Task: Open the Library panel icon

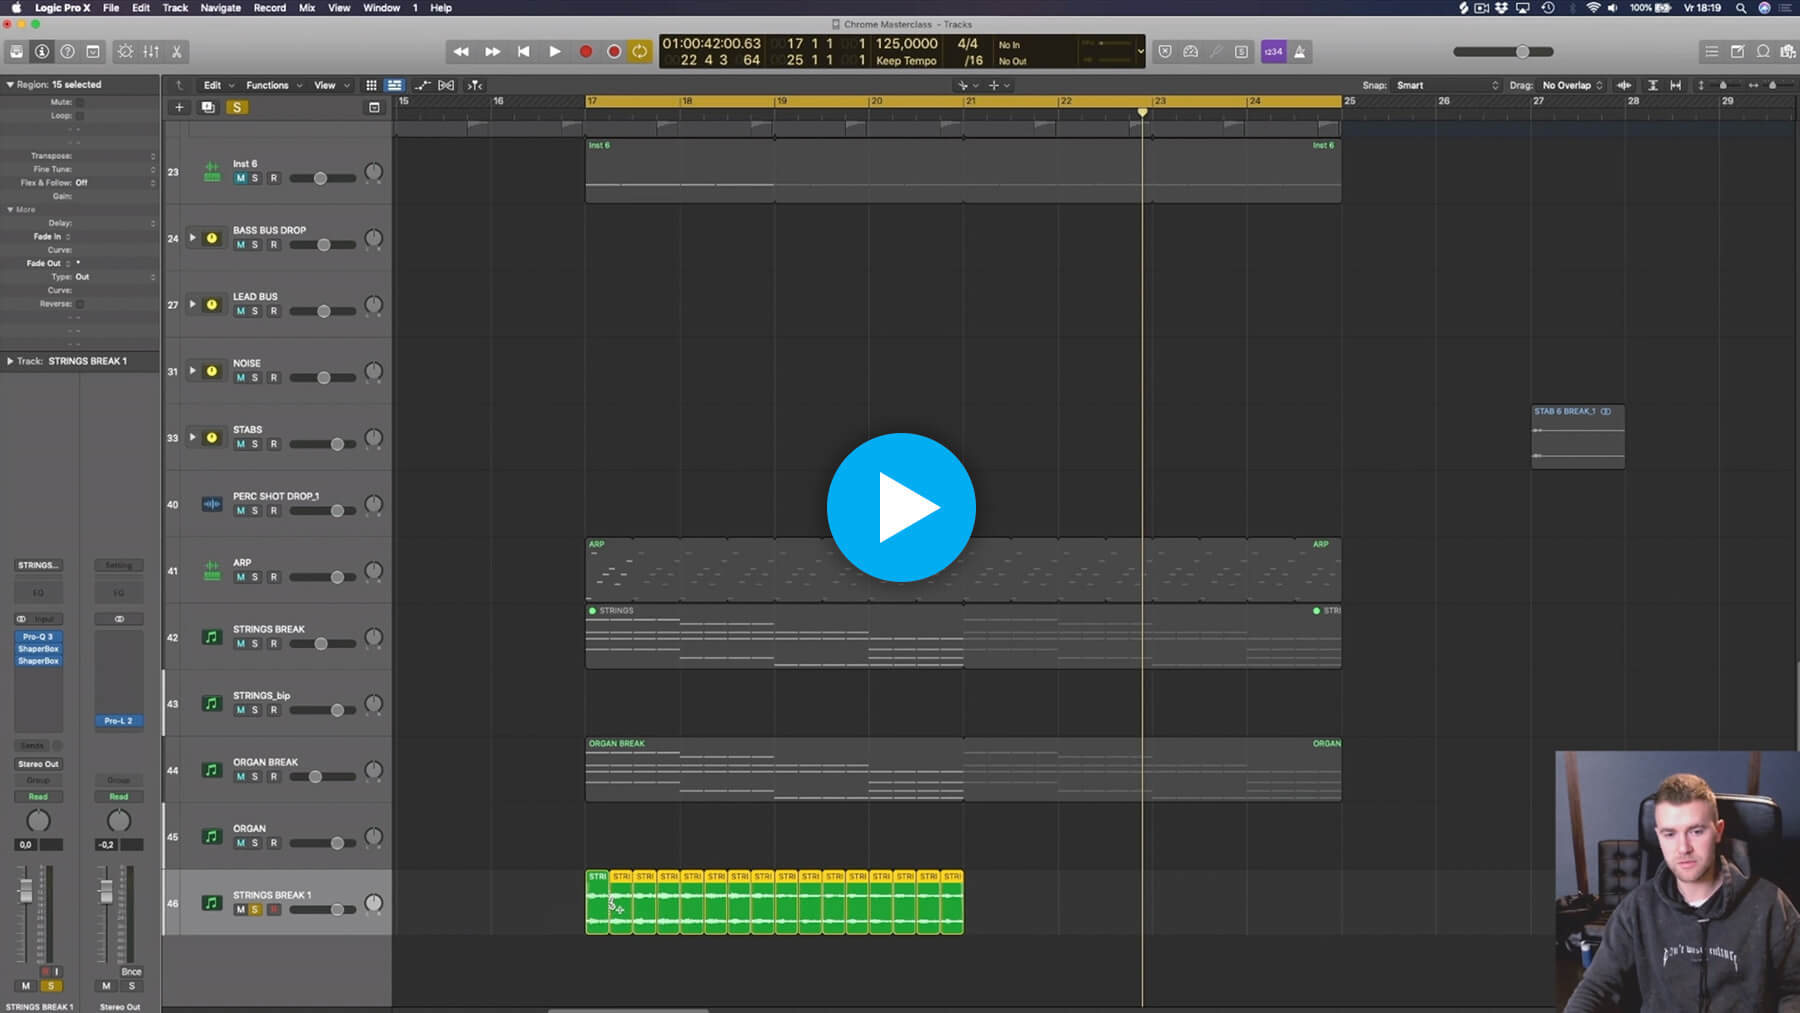Action: 16,51
